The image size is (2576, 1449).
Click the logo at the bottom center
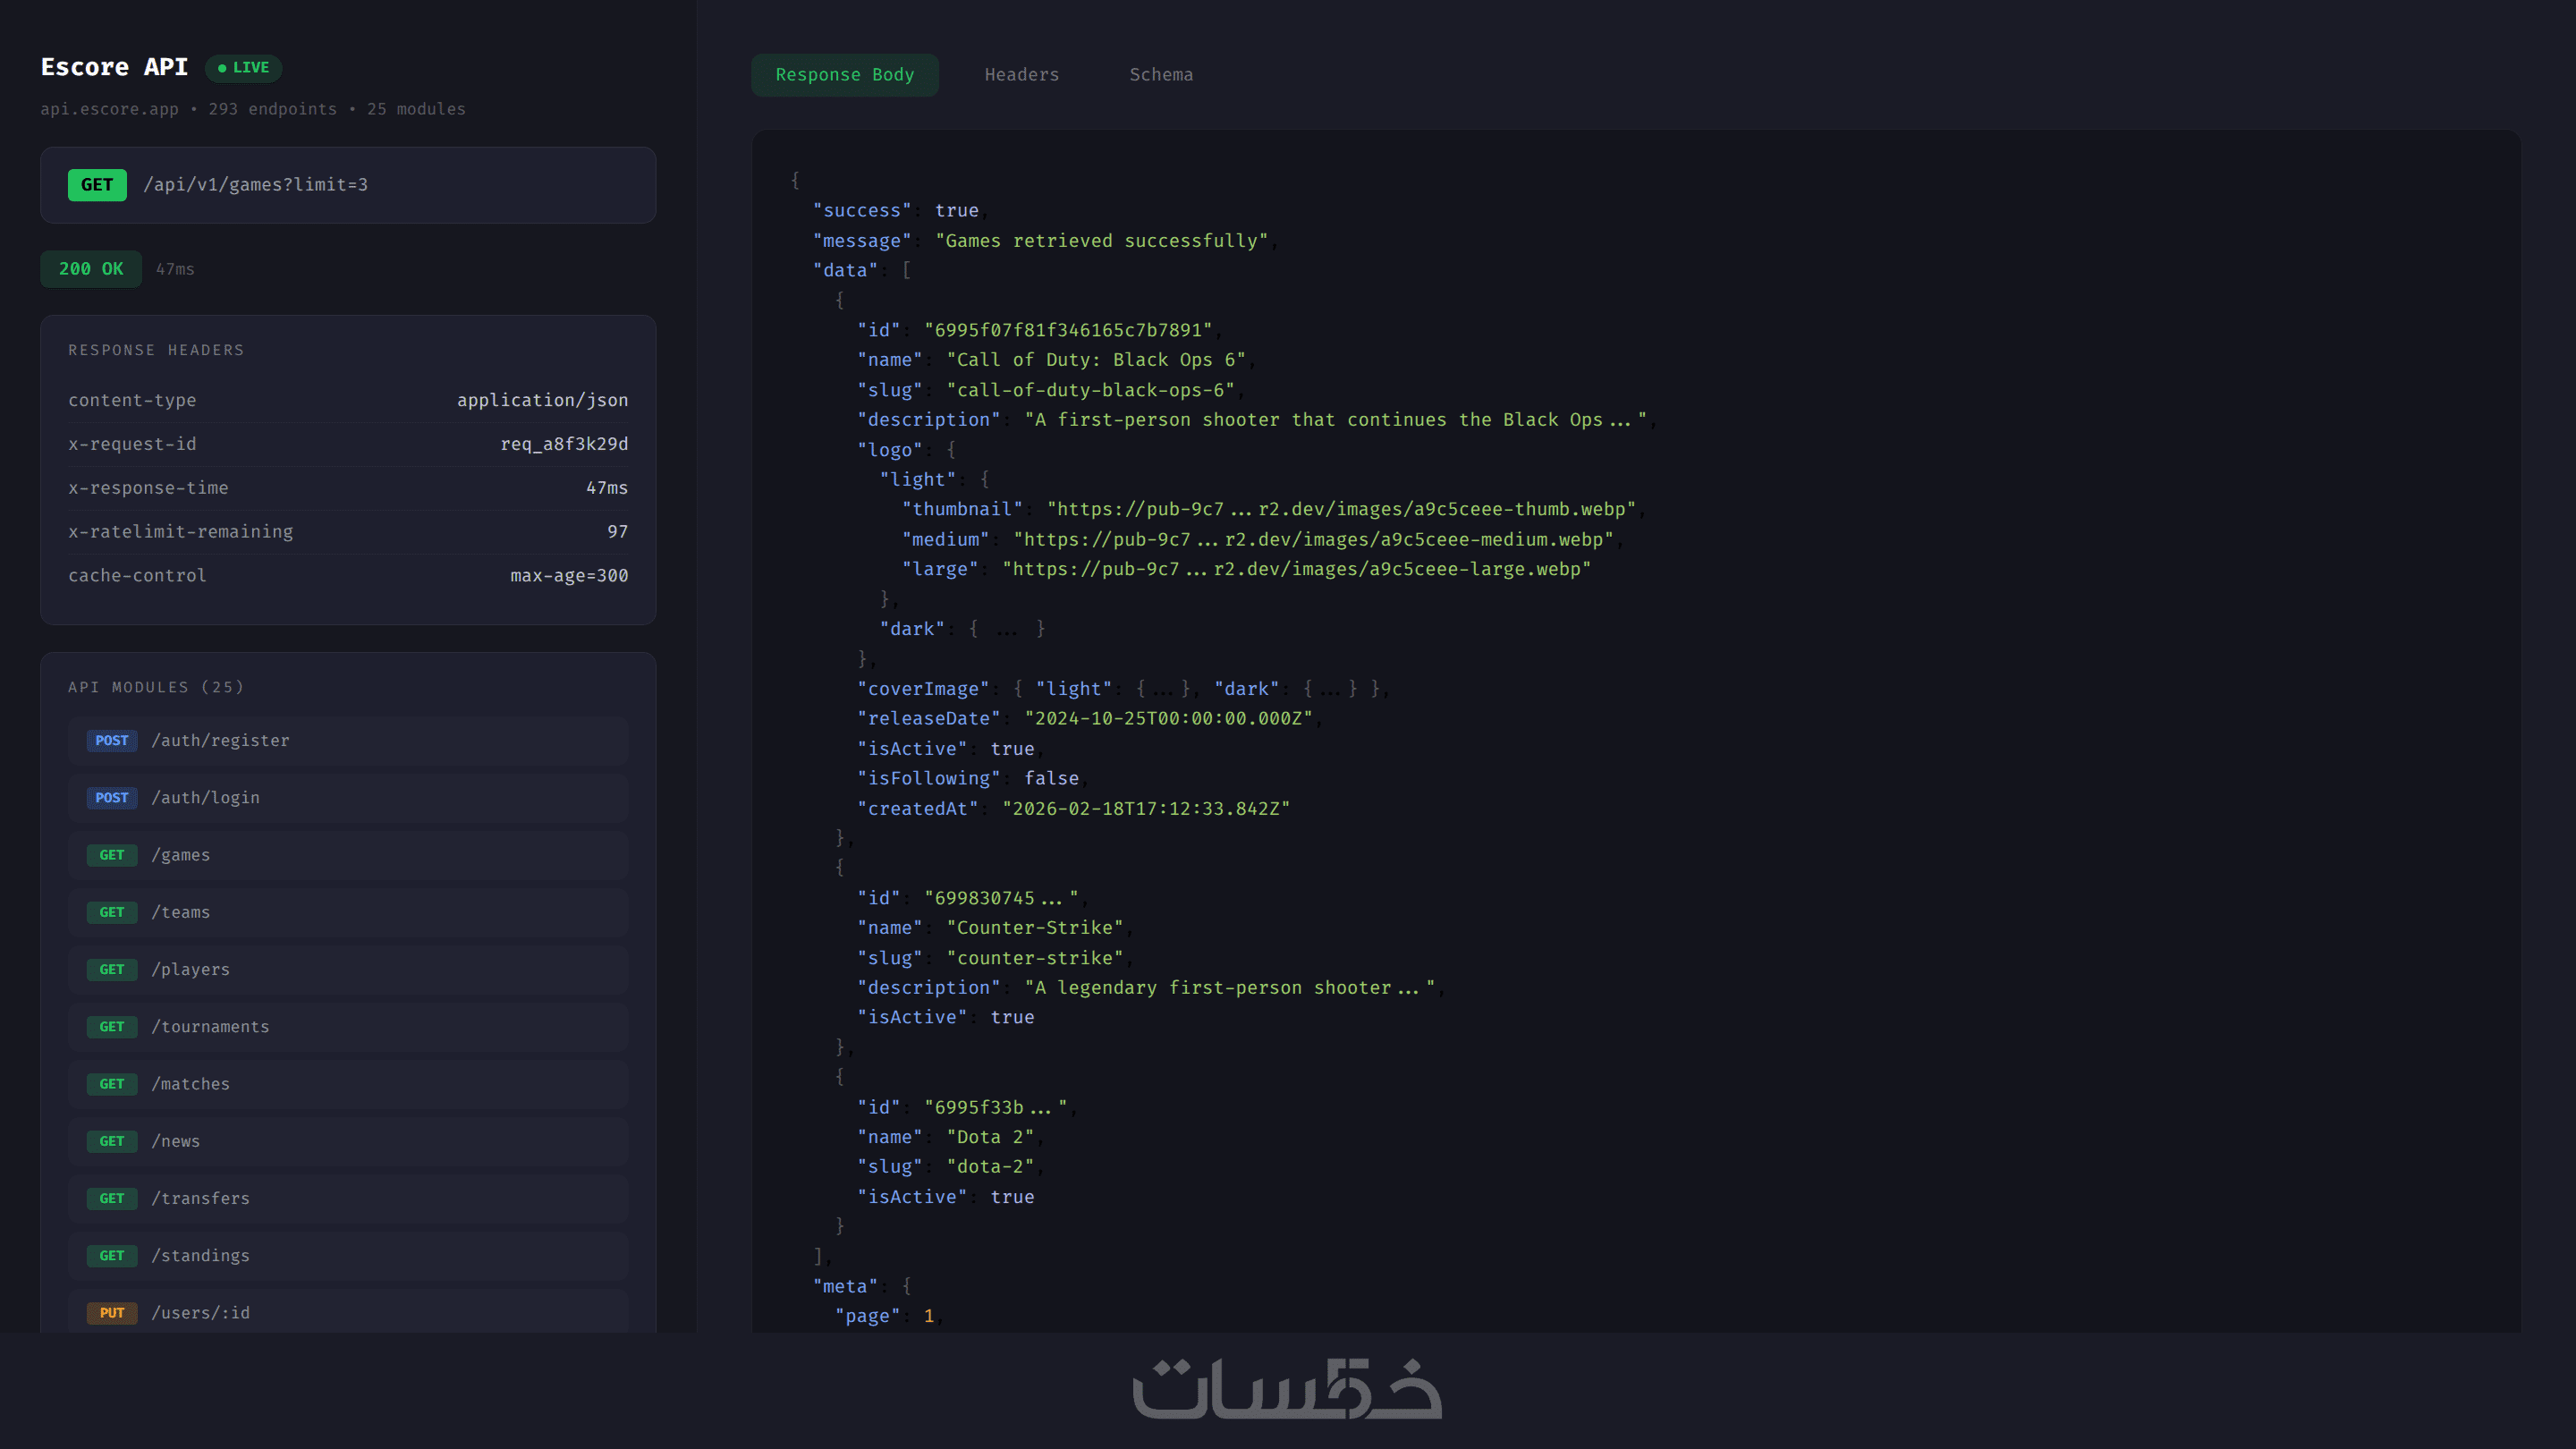pos(1287,1389)
